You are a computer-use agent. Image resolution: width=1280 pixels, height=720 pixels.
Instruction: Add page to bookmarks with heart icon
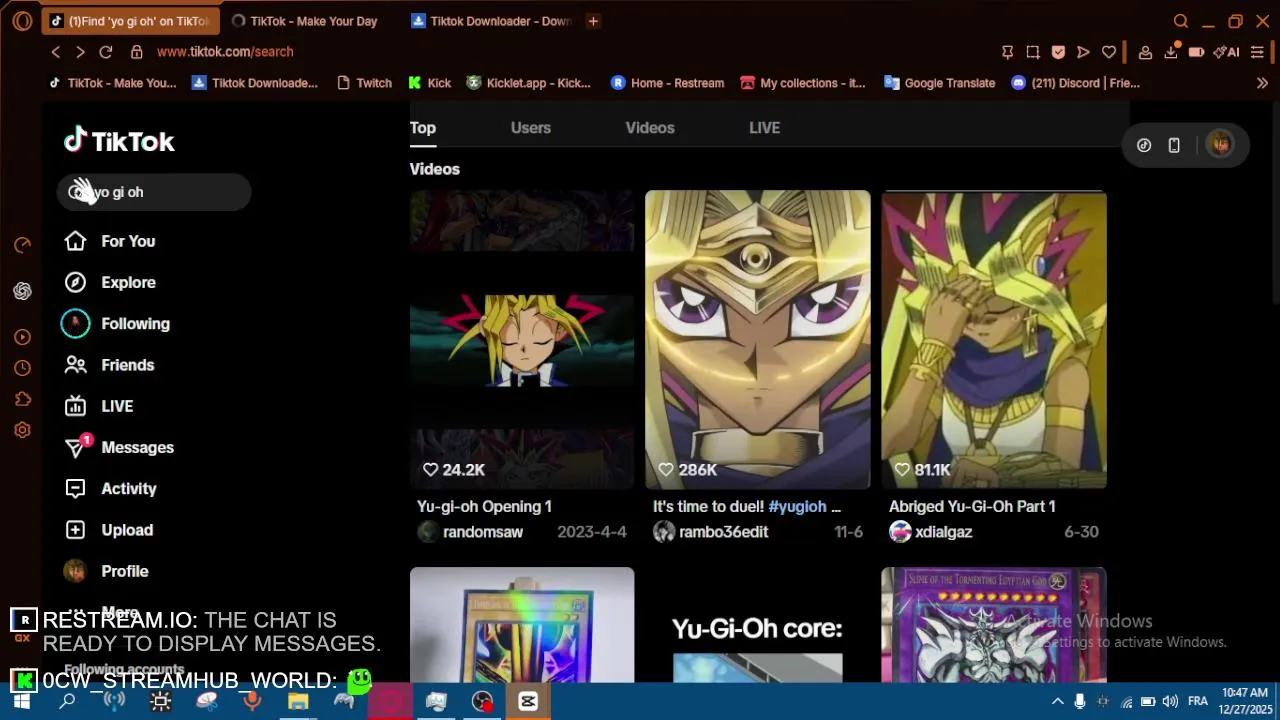1109,52
